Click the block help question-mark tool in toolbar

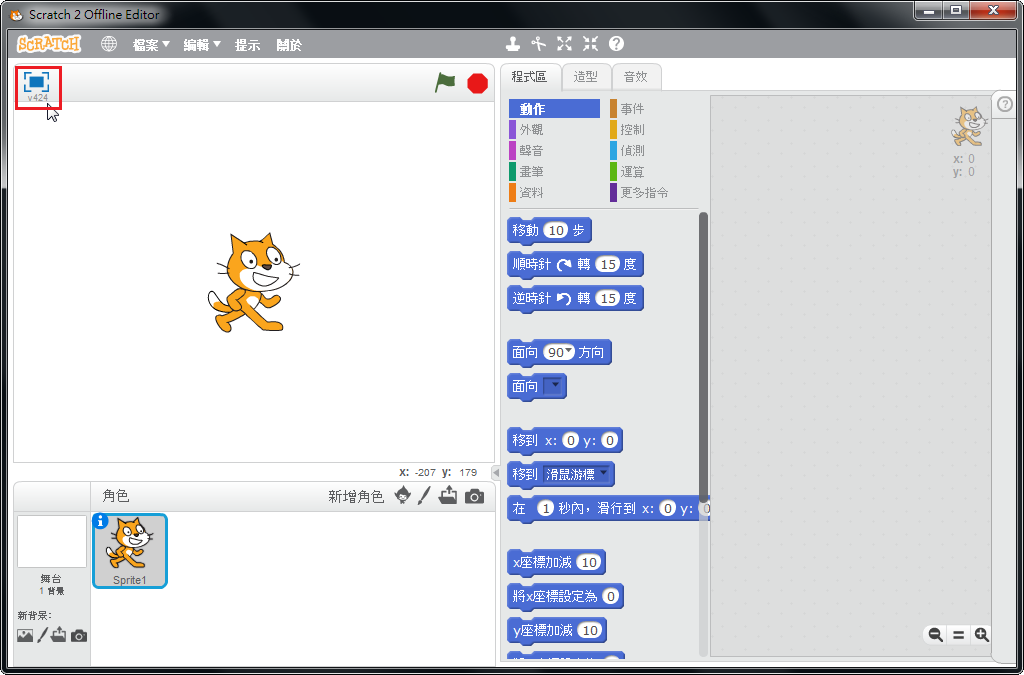(616, 44)
